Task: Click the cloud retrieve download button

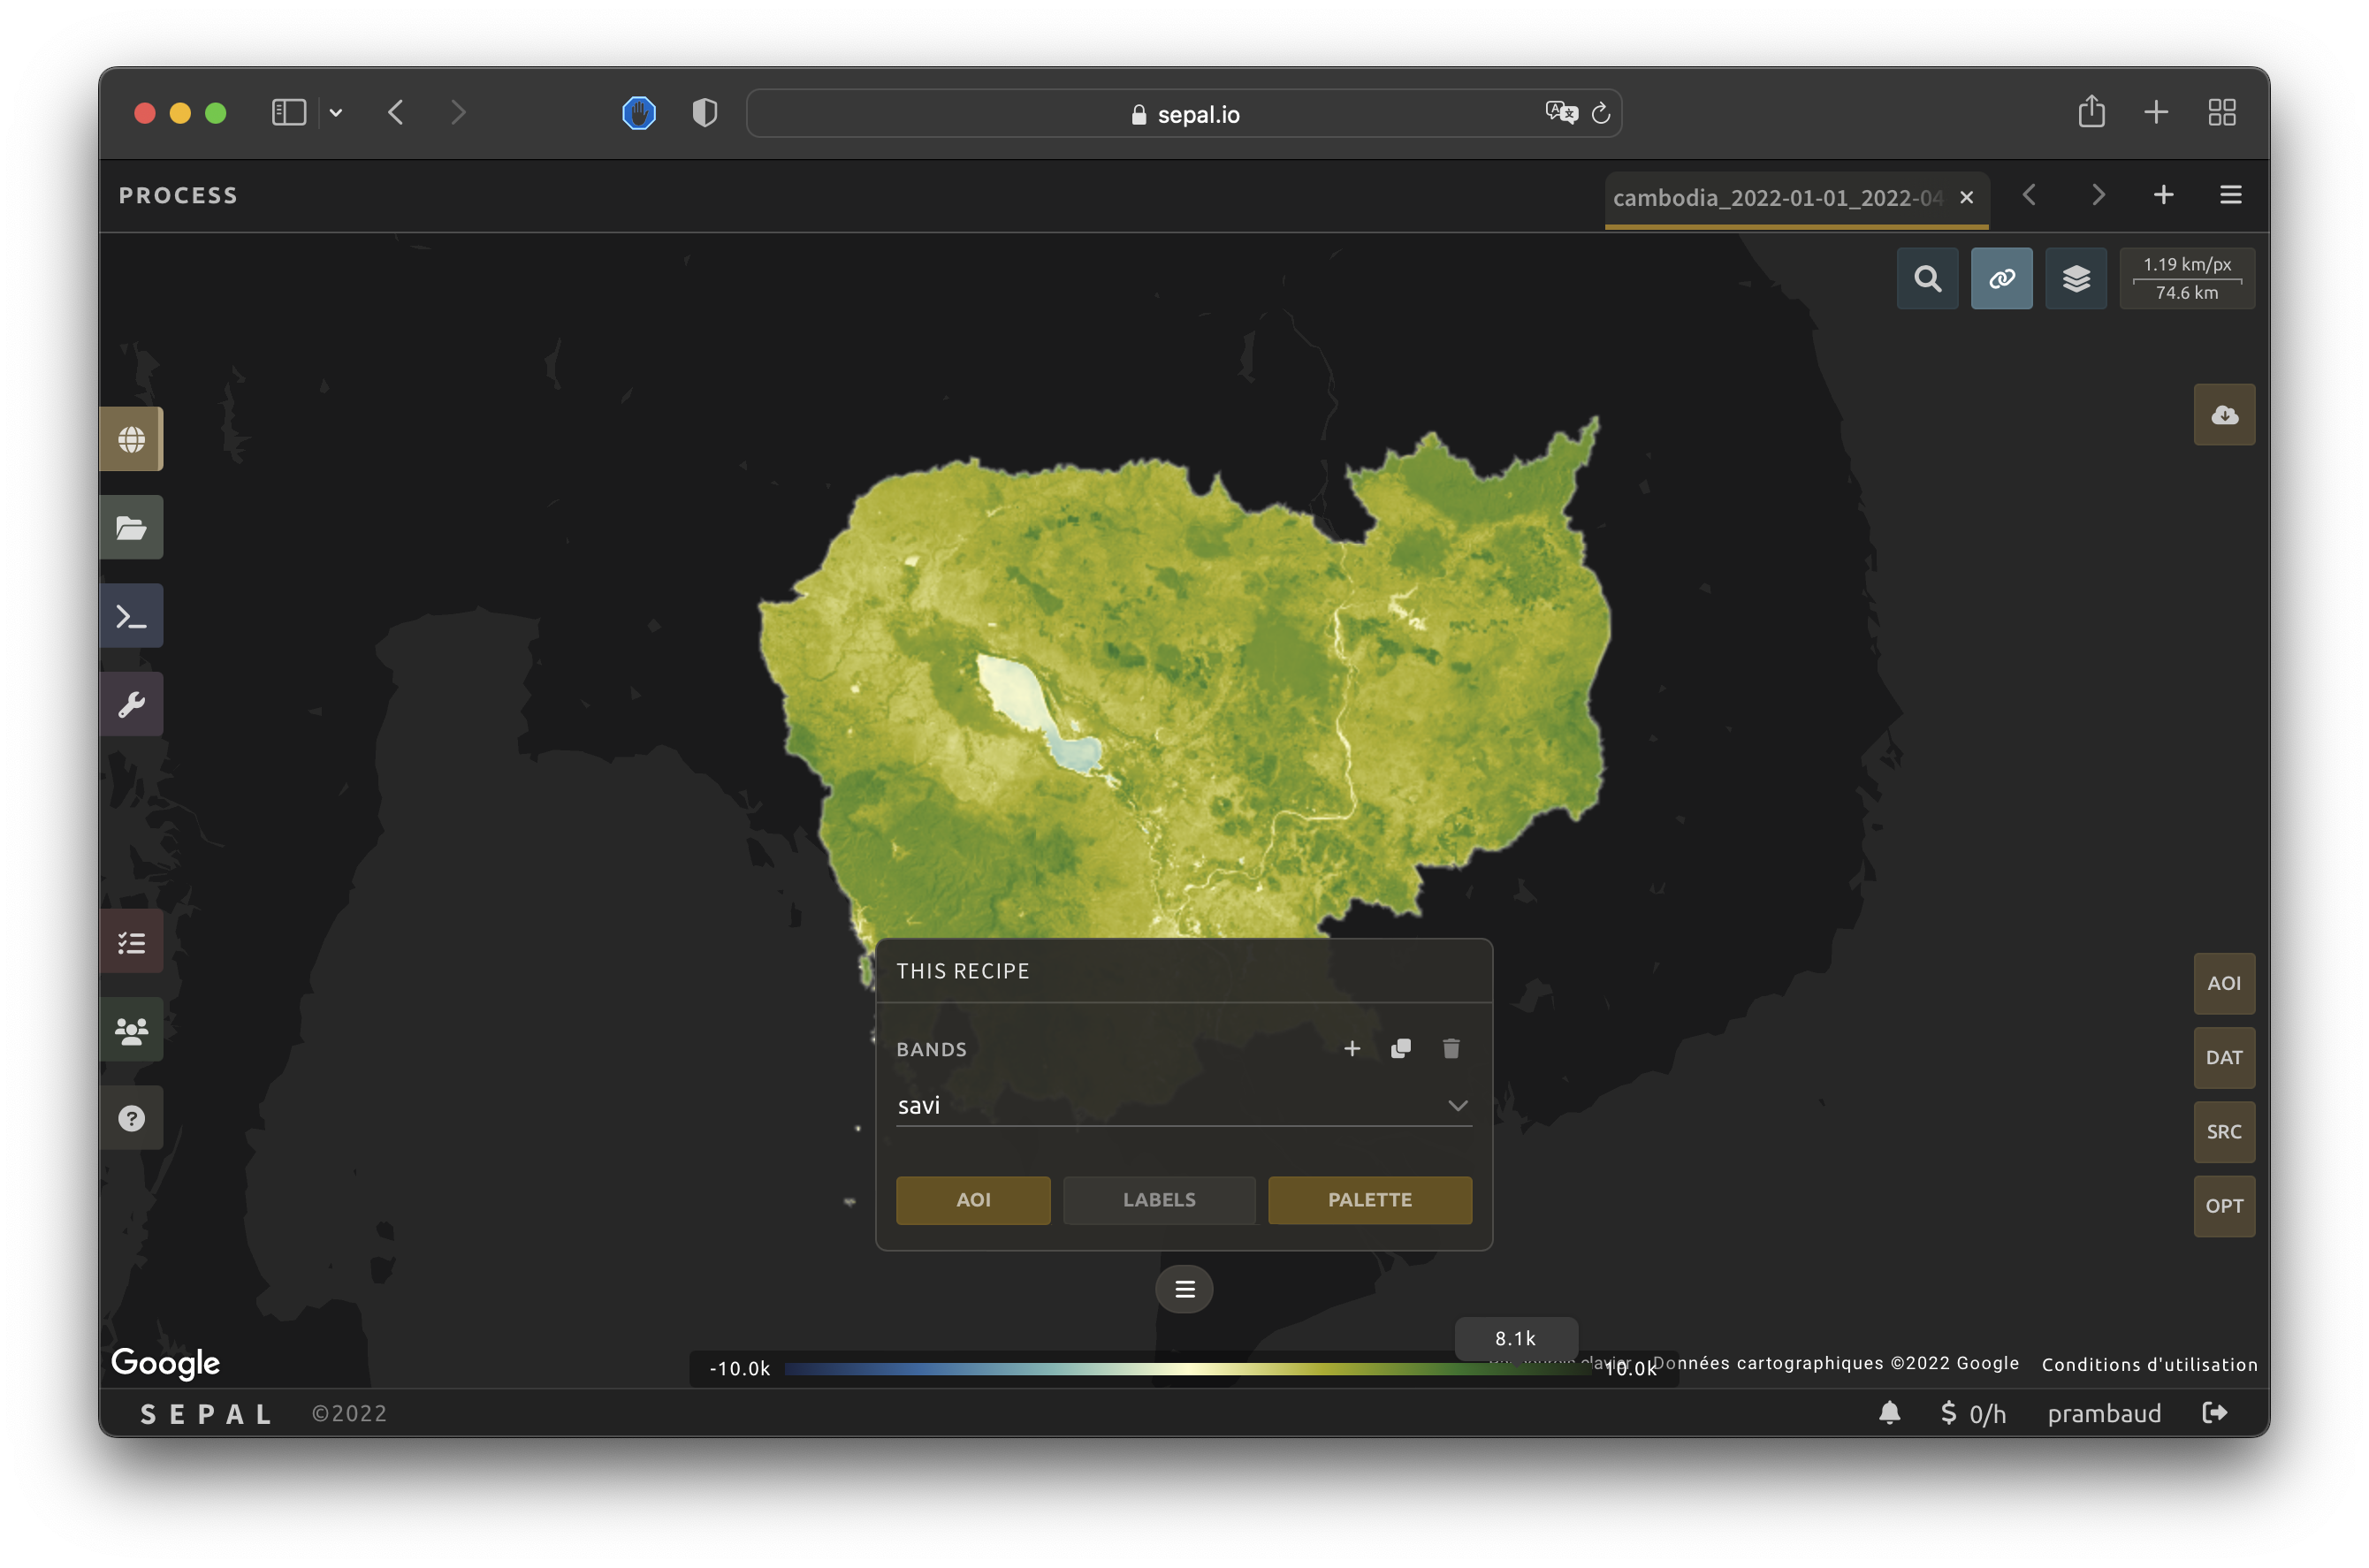Action: [x=2223, y=415]
